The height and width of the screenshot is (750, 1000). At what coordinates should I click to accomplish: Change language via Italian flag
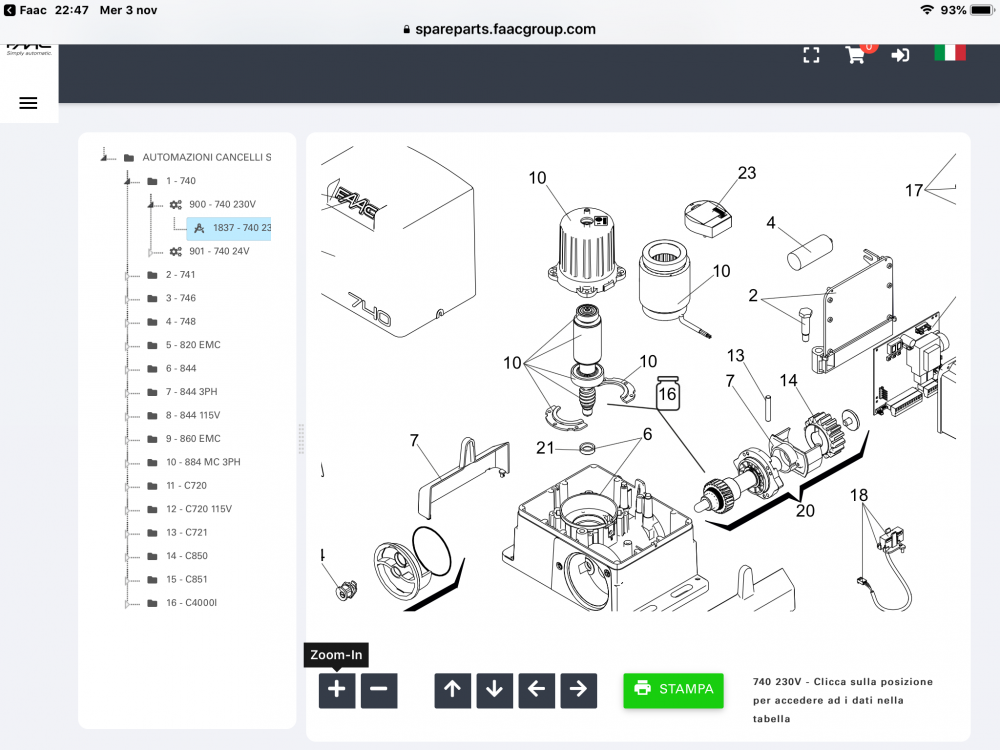(x=950, y=53)
